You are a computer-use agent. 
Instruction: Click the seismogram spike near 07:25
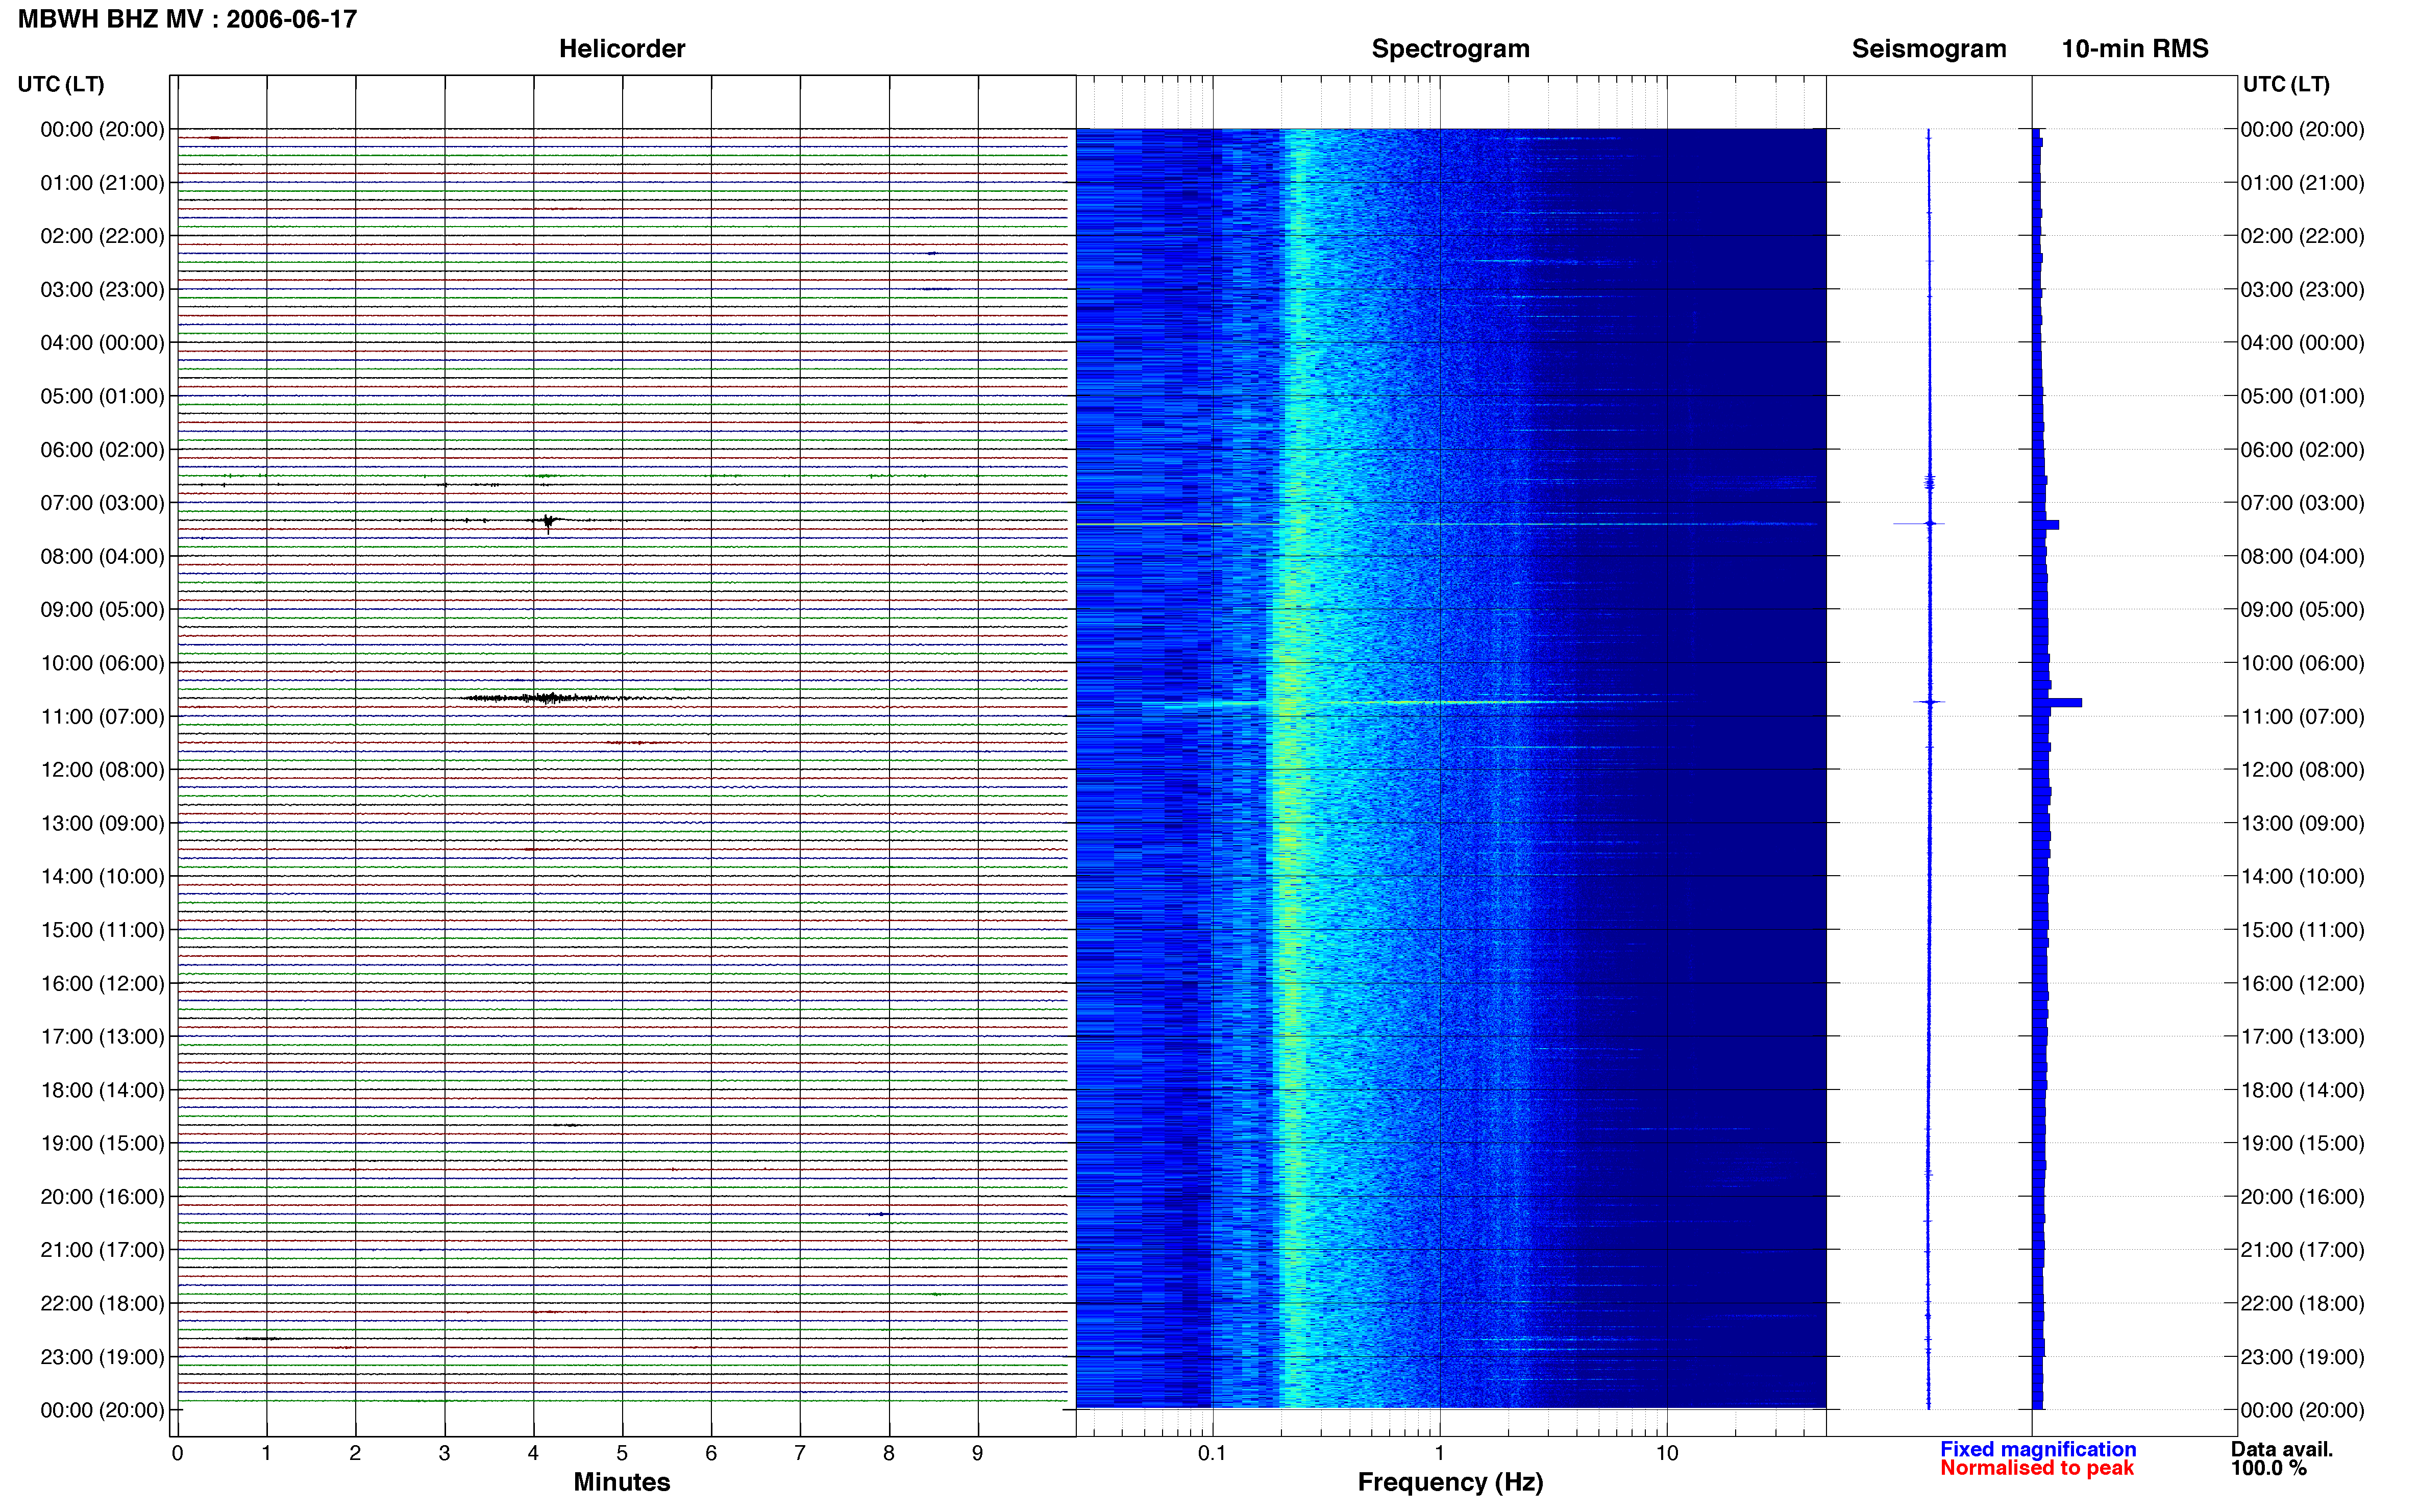1920,523
